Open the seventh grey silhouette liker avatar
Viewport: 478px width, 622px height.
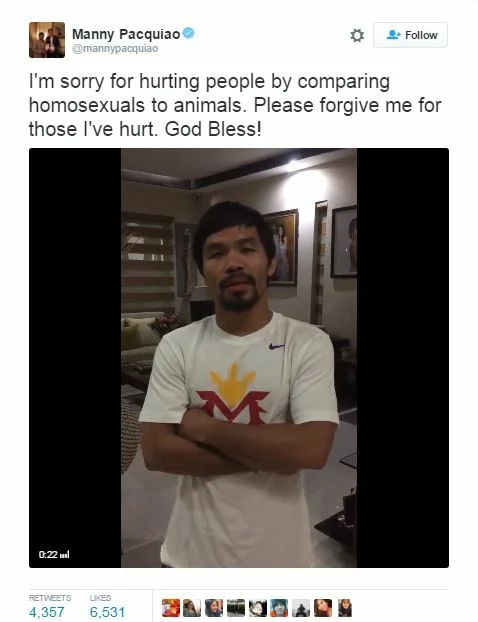301,608
